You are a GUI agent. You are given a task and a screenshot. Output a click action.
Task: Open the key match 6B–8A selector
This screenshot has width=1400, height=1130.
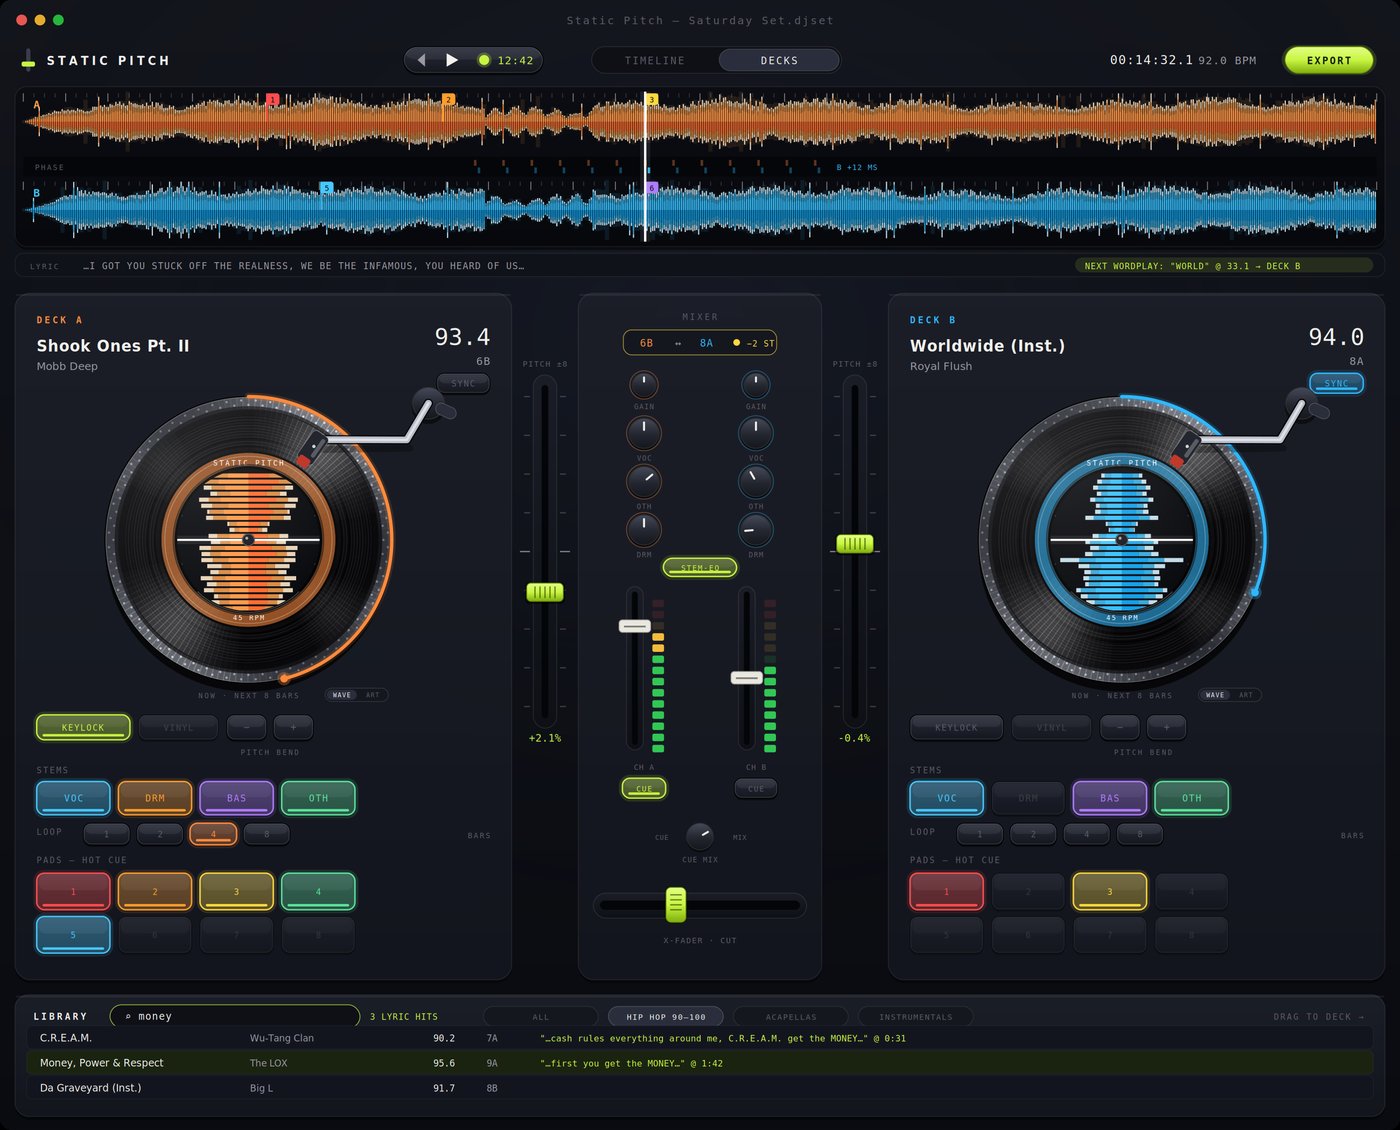pos(700,343)
